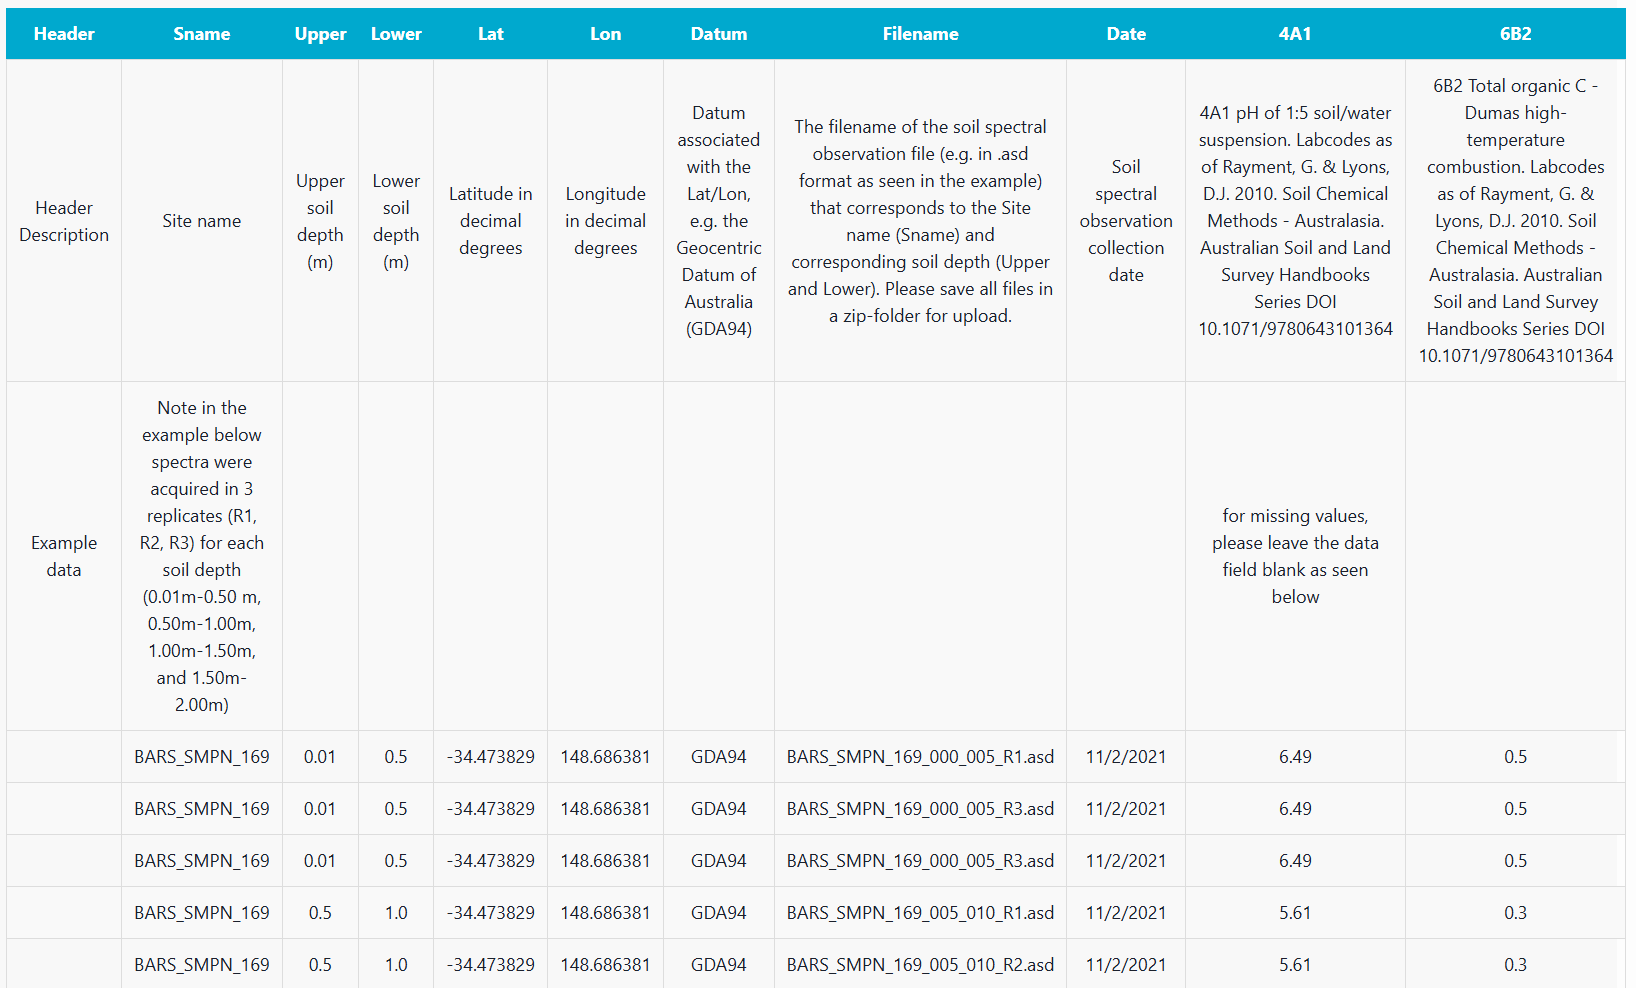
Task: Select filename BARS_SMPN_169_000_005_R1.asd
Action: [x=920, y=757]
